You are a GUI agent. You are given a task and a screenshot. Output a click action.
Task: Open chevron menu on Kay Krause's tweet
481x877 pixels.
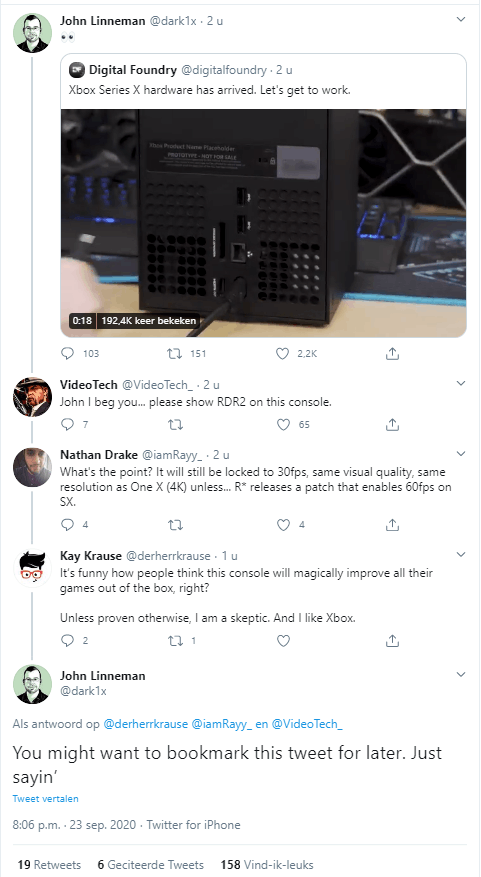pyautogui.click(x=461, y=555)
